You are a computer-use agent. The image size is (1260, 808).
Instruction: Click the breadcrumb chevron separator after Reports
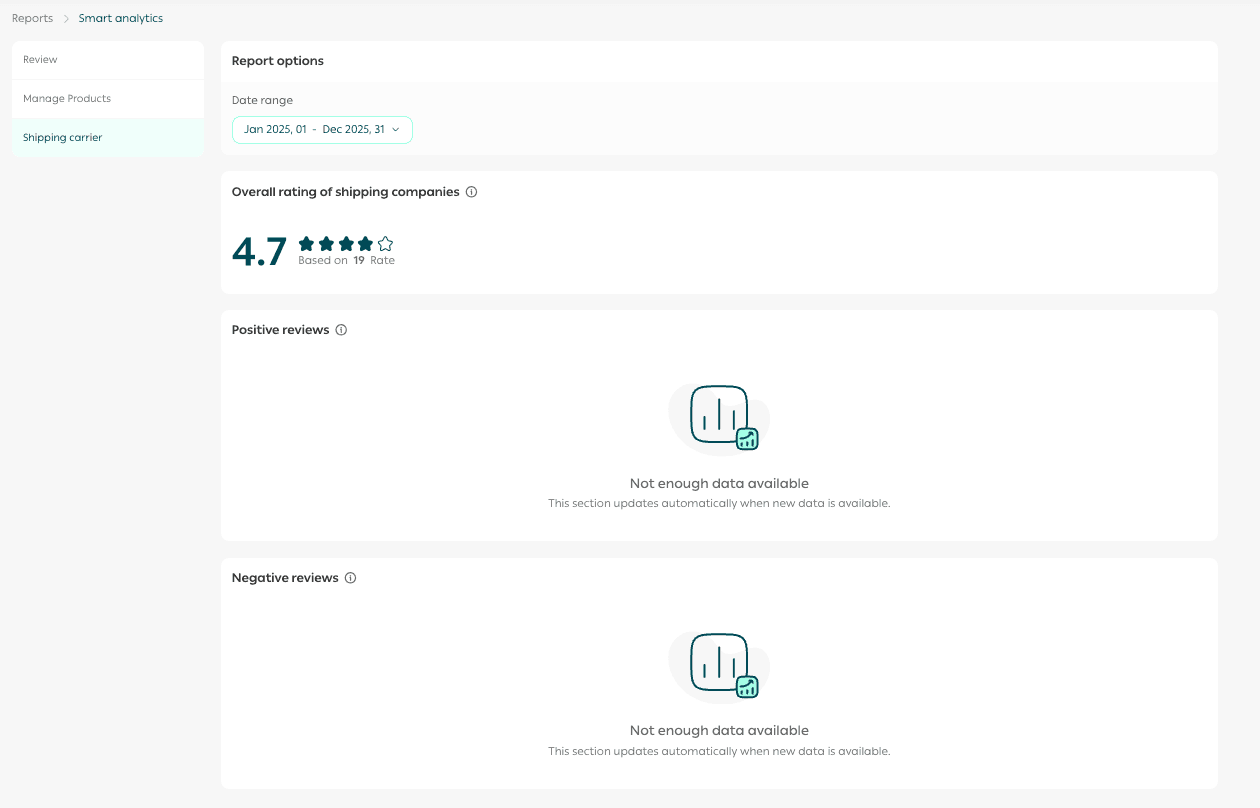(66, 19)
